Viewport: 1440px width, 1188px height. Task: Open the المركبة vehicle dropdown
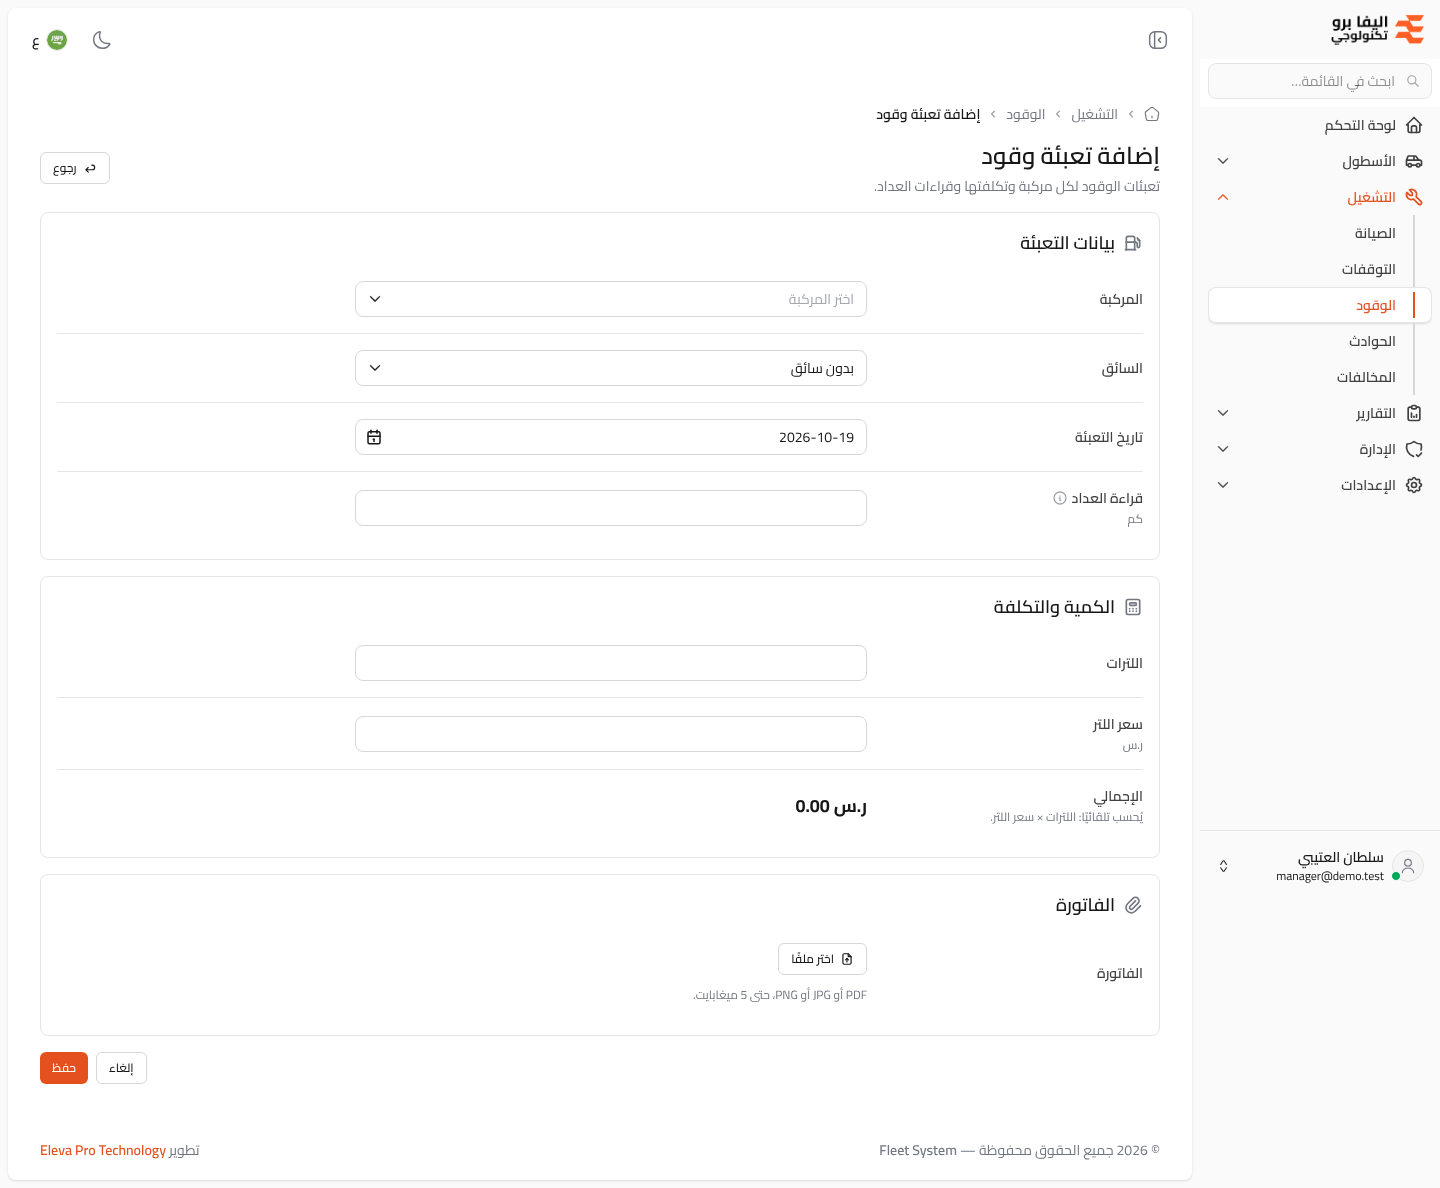611,299
